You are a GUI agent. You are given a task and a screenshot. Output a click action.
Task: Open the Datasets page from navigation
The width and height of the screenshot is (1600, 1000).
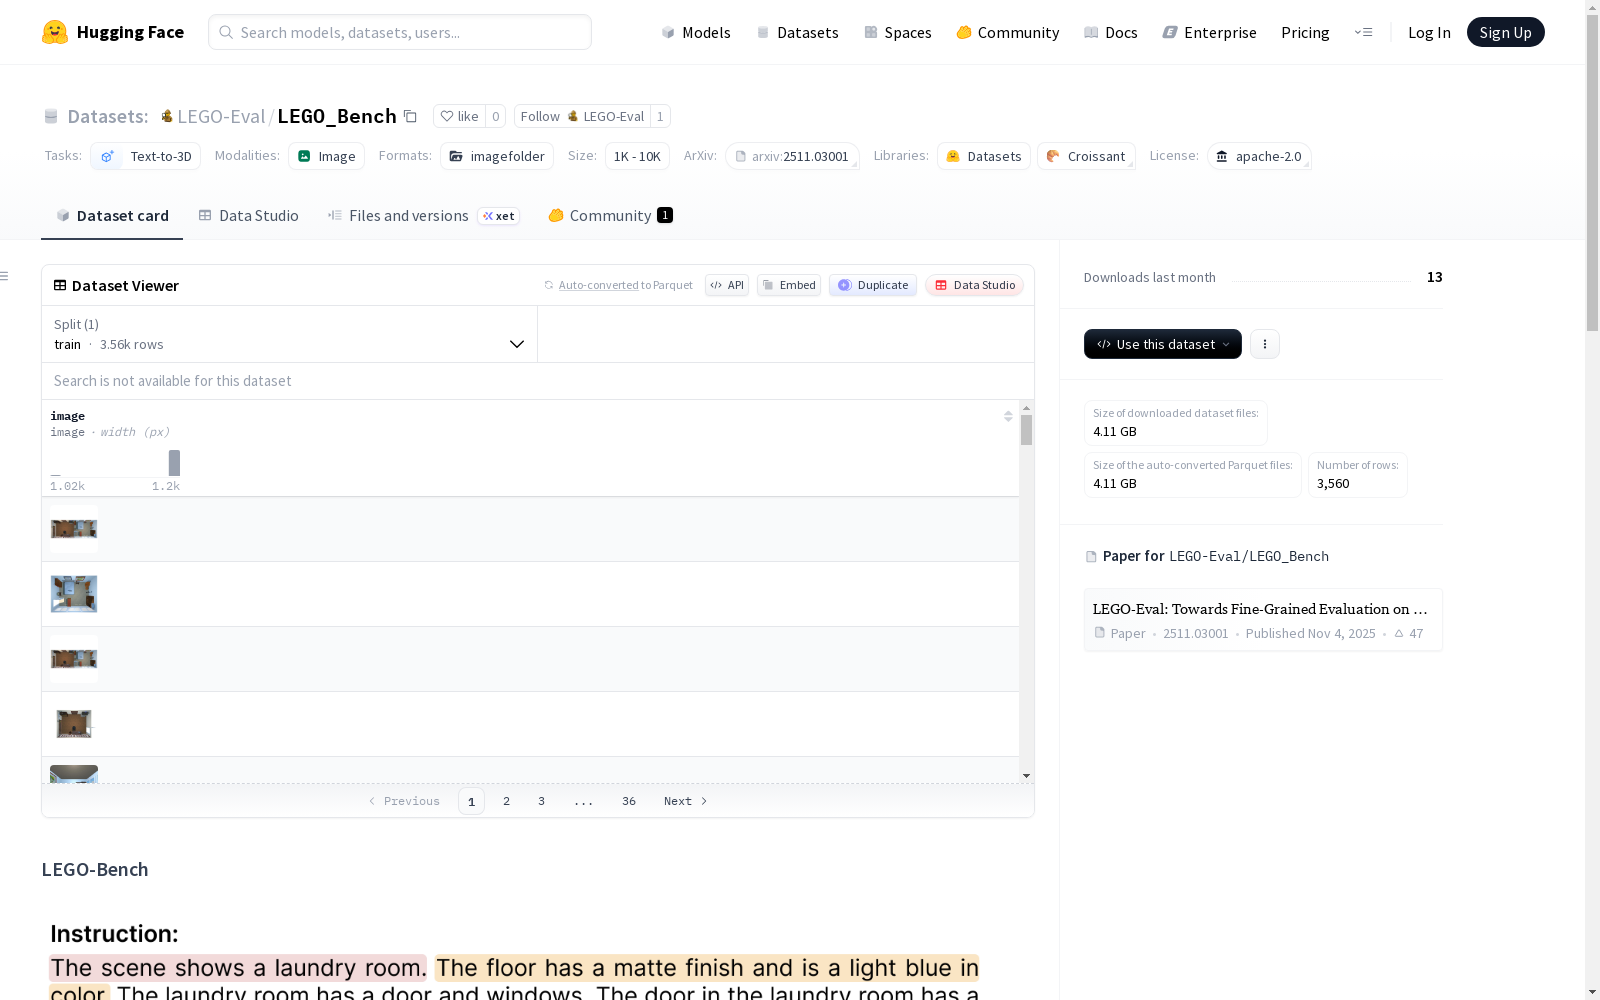point(797,32)
